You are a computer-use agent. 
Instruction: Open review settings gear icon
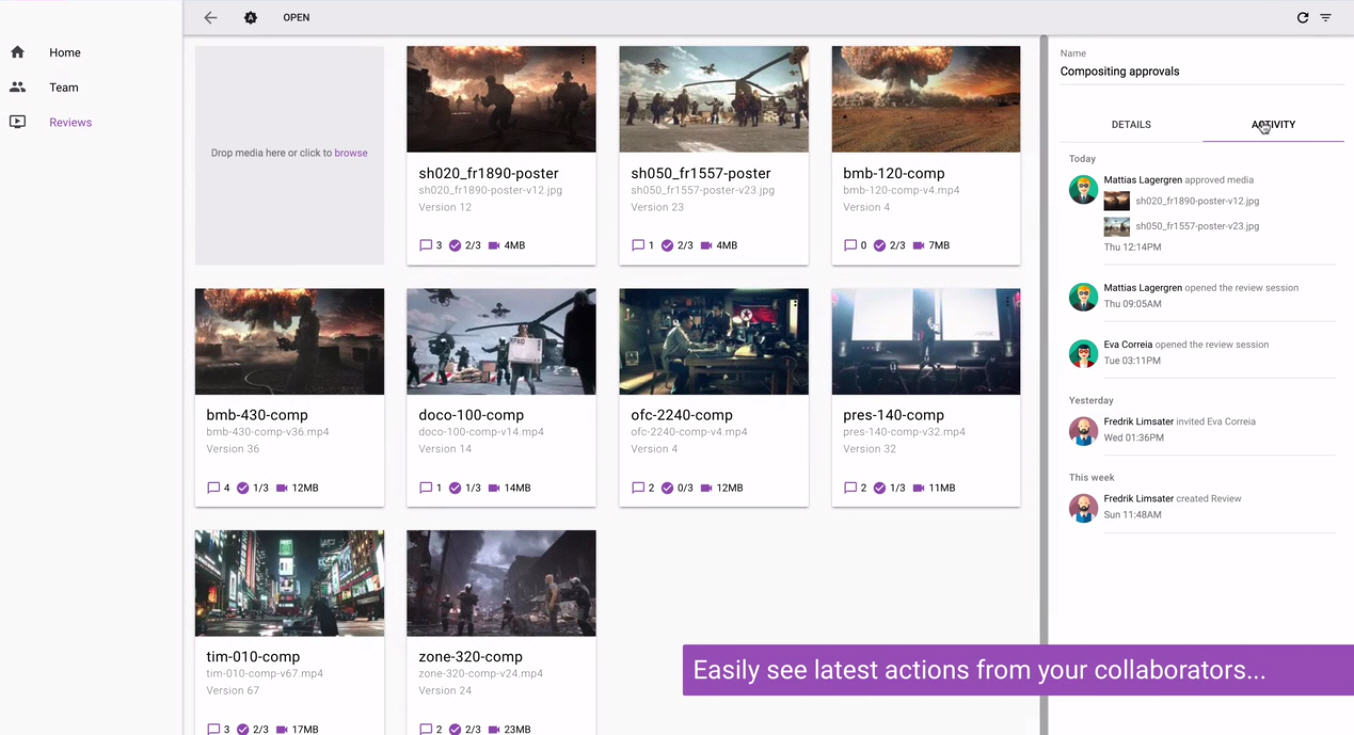click(251, 18)
